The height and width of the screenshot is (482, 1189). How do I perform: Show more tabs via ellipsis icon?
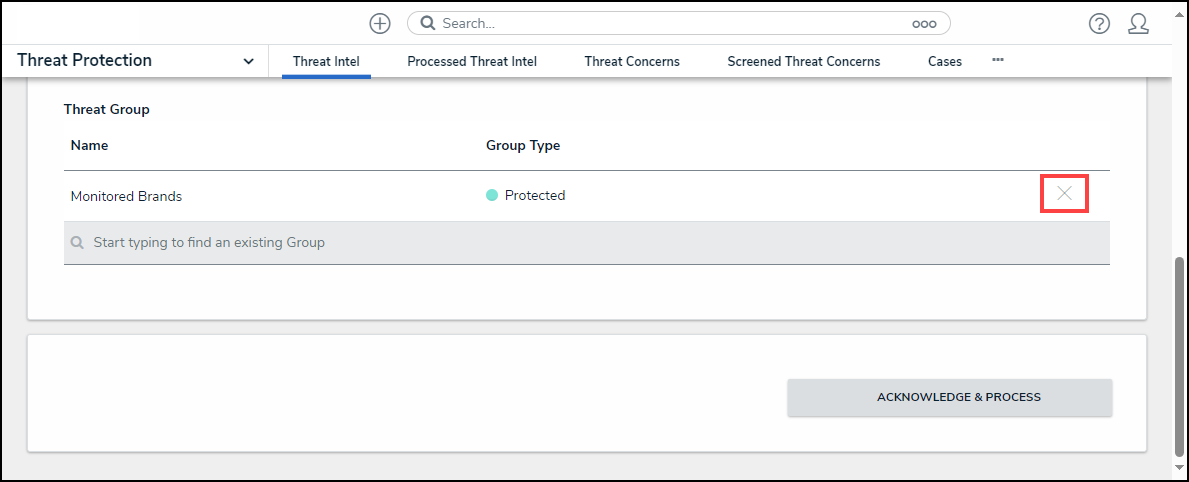coord(998,60)
